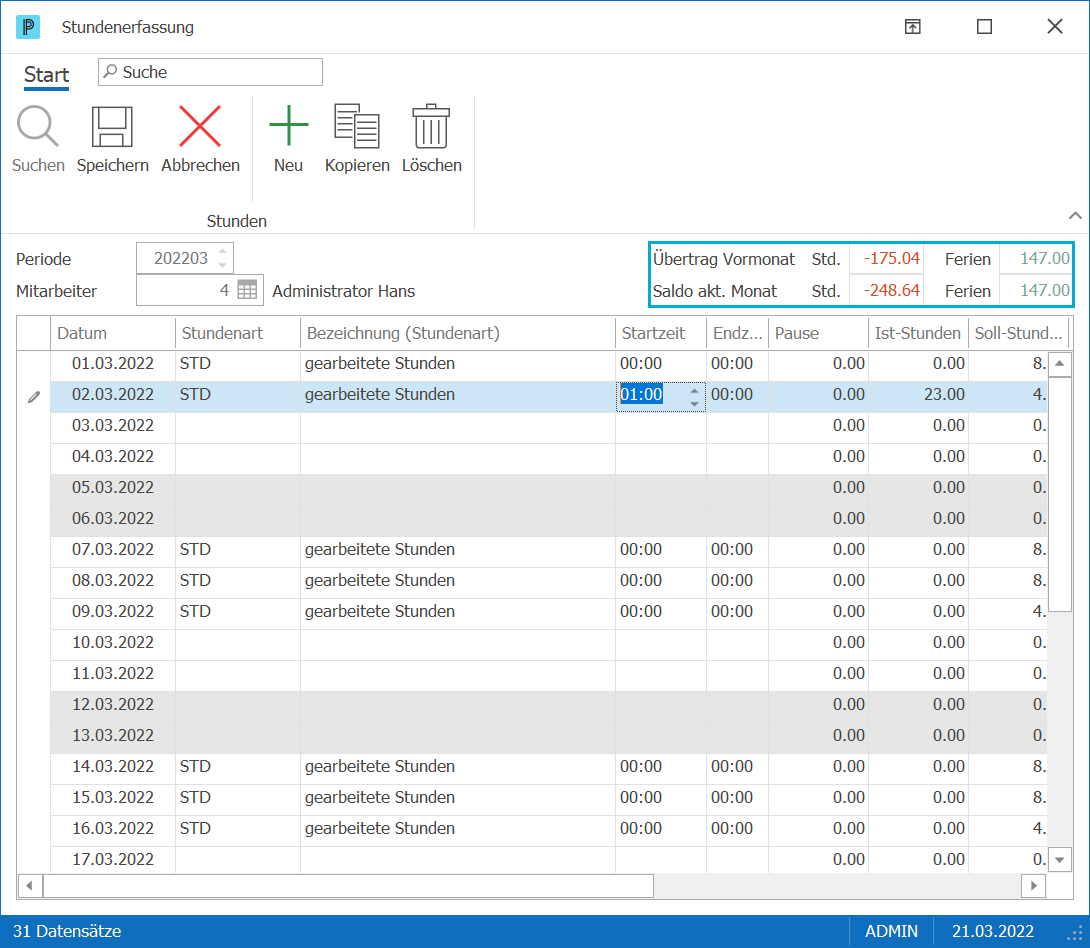The width and height of the screenshot is (1090, 948).
Task: Open the Start ribbon tab
Action: (47, 74)
